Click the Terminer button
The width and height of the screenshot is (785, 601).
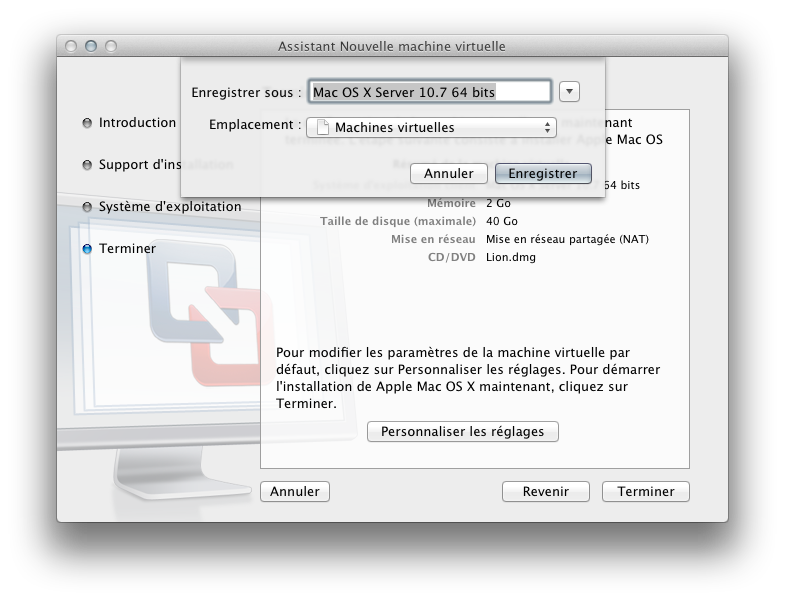646,491
